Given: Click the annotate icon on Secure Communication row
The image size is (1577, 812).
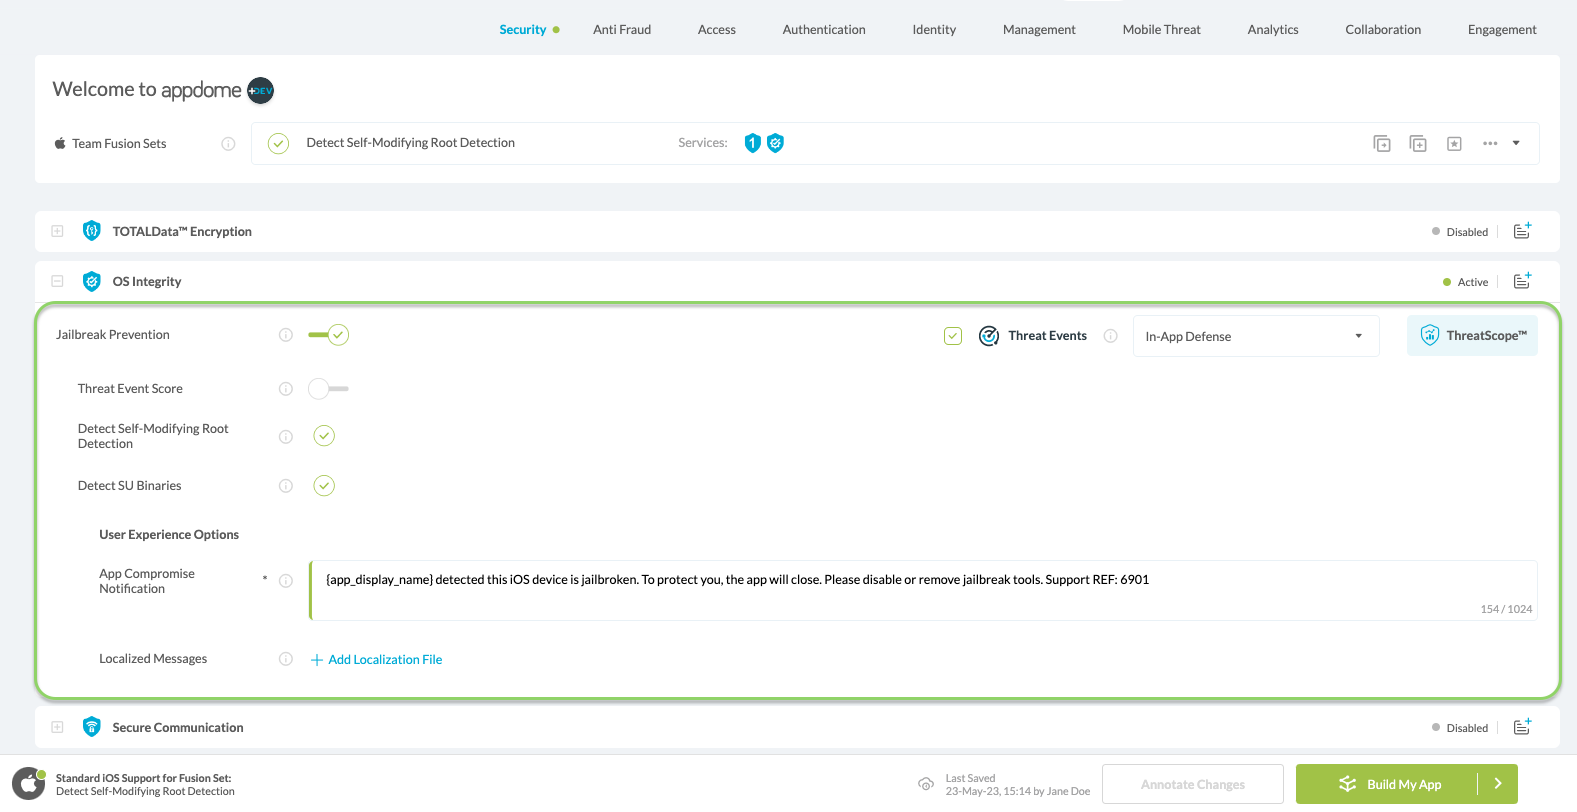Looking at the screenshot, I should tap(1522, 727).
